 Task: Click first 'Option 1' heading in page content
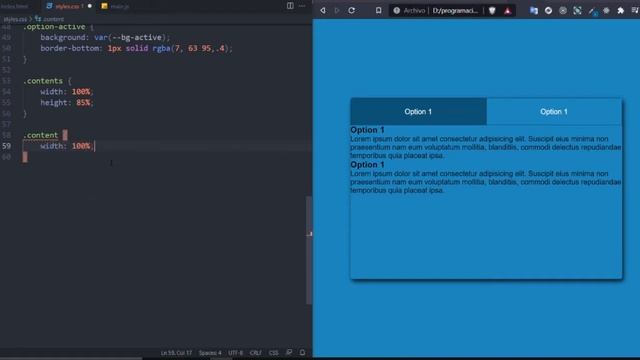(367, 130)
